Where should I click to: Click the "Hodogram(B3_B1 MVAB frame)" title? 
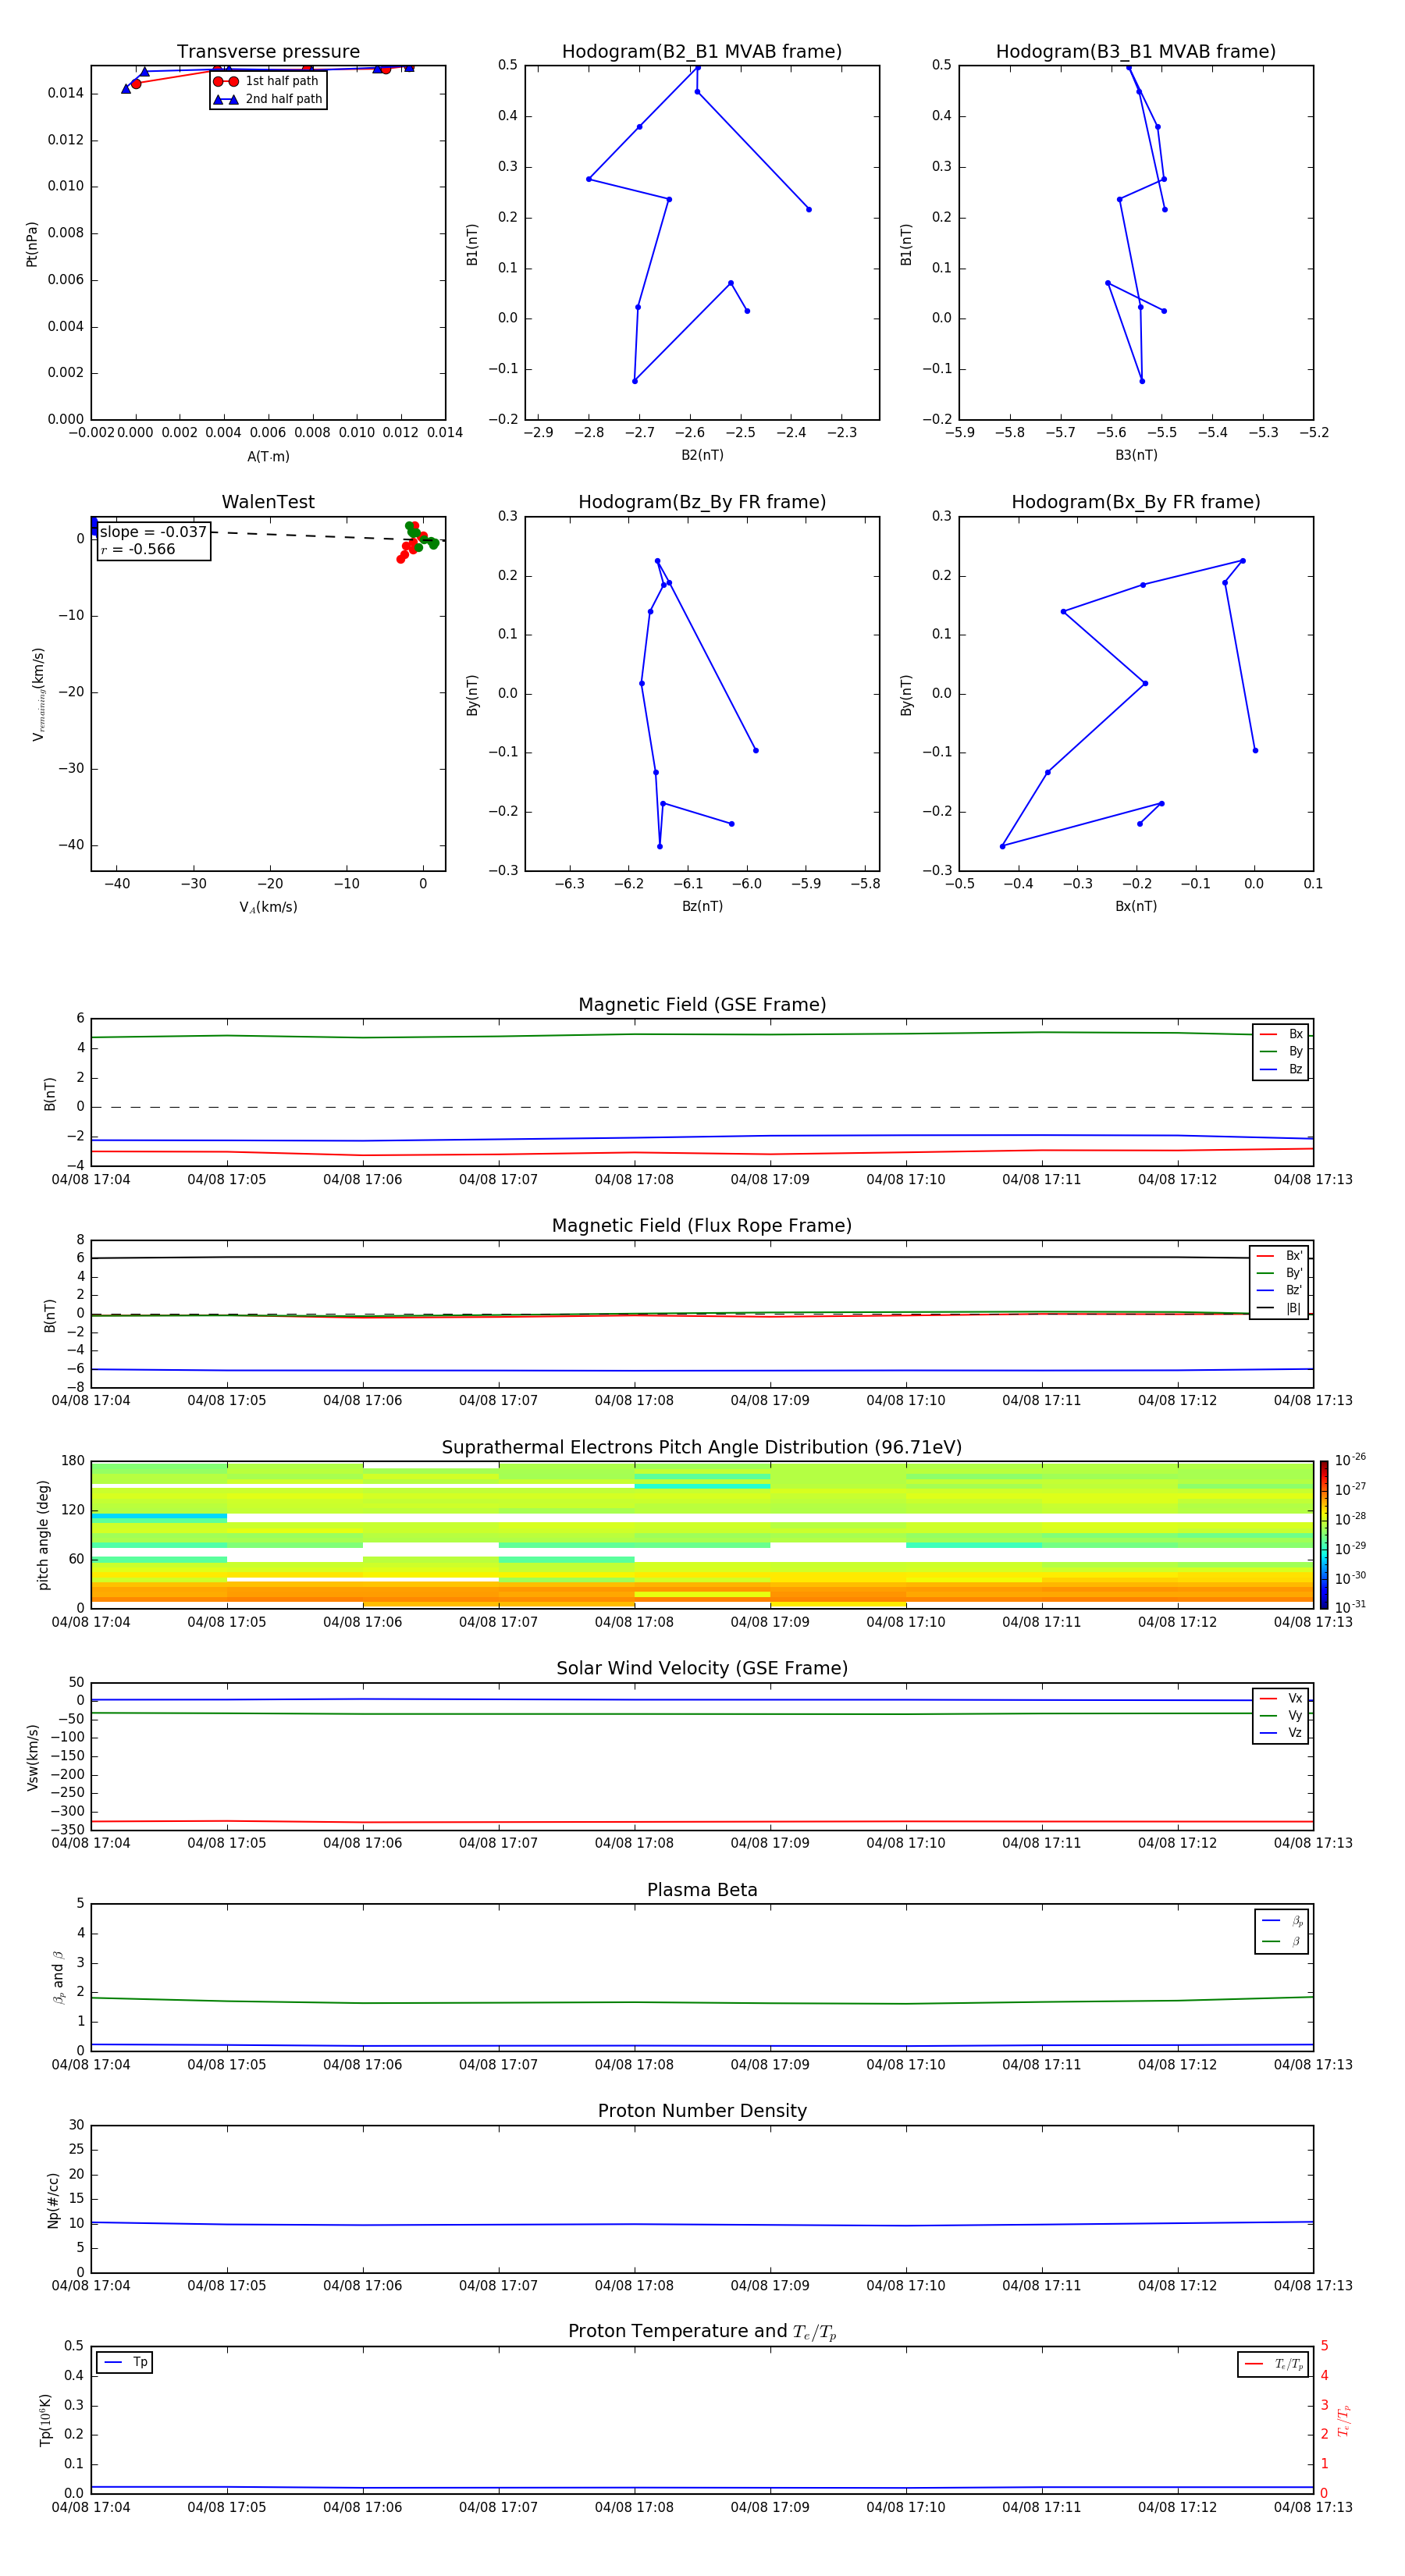coord(1136,52)
